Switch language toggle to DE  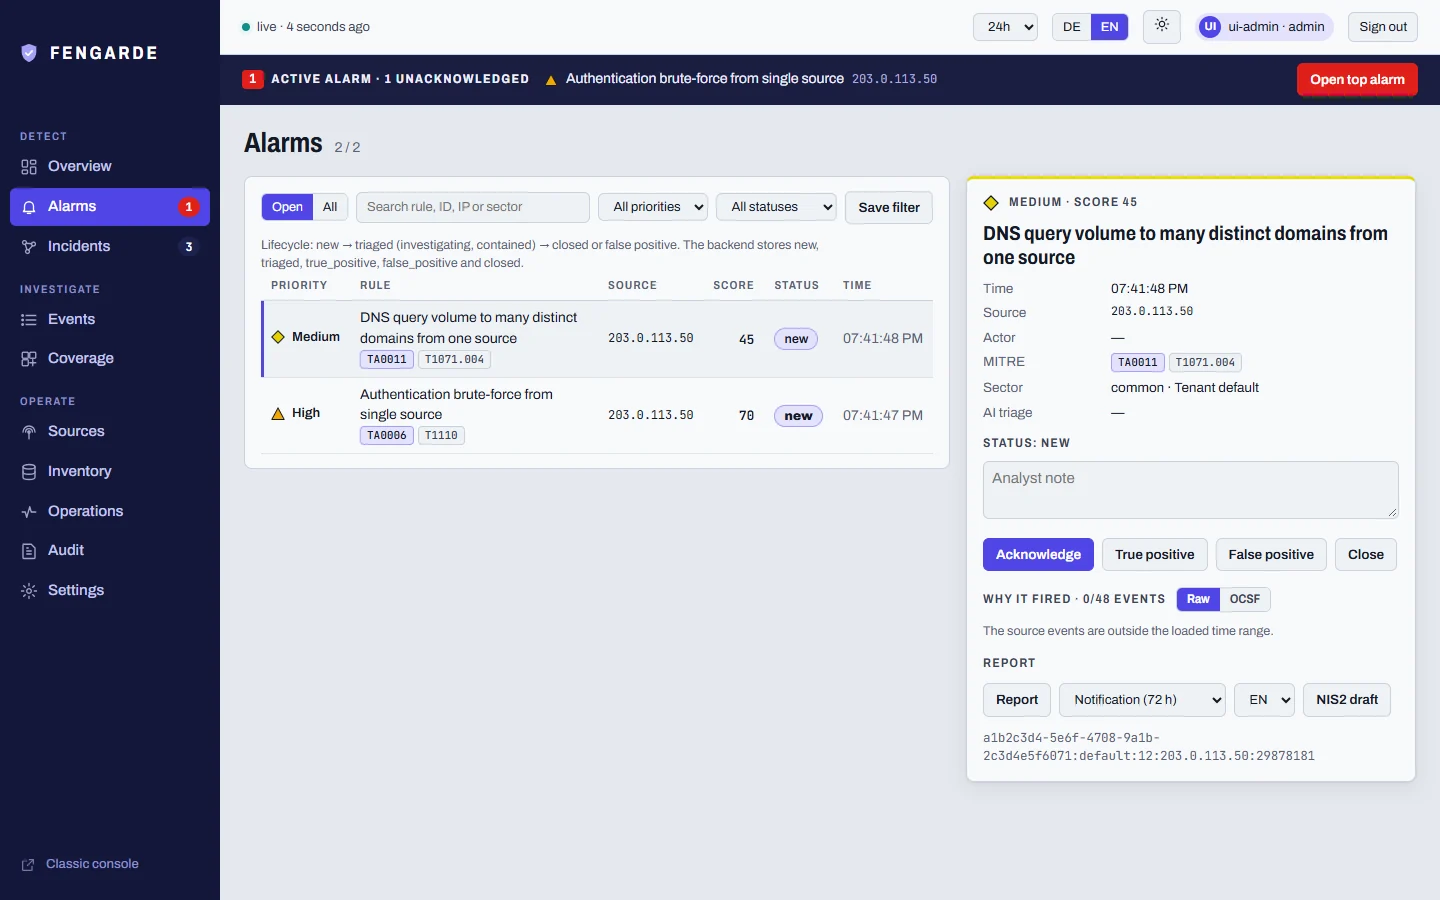1072,27
